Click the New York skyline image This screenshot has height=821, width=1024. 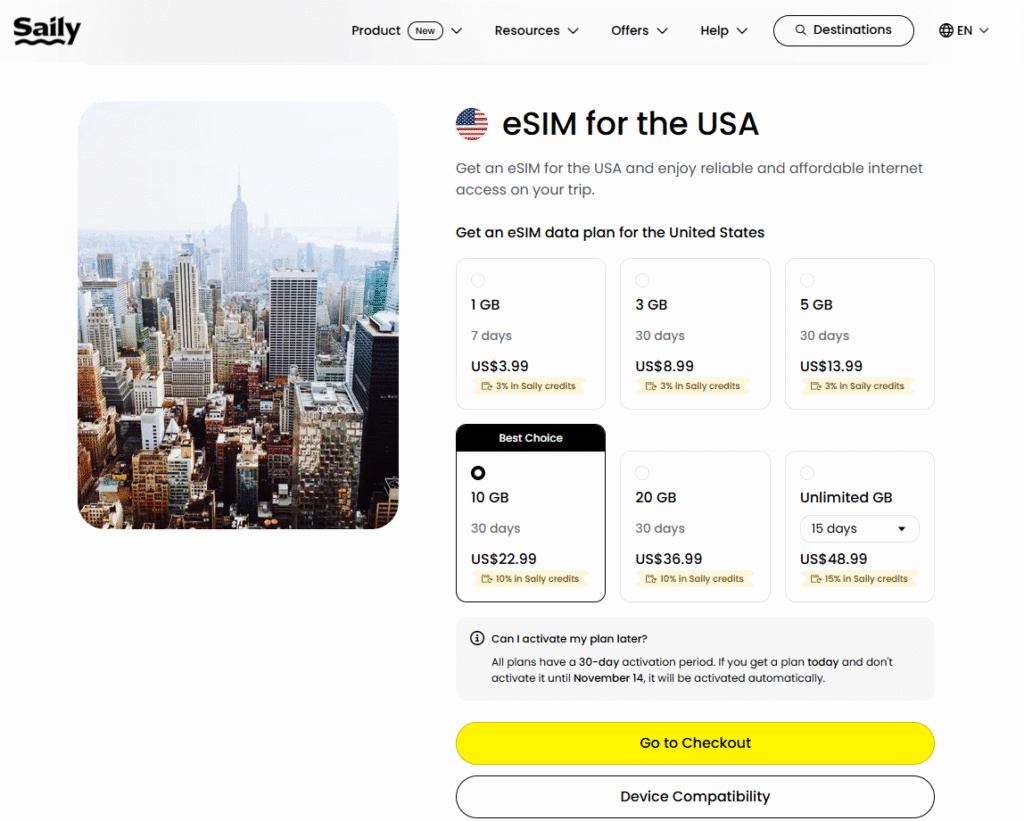point(238,315)
